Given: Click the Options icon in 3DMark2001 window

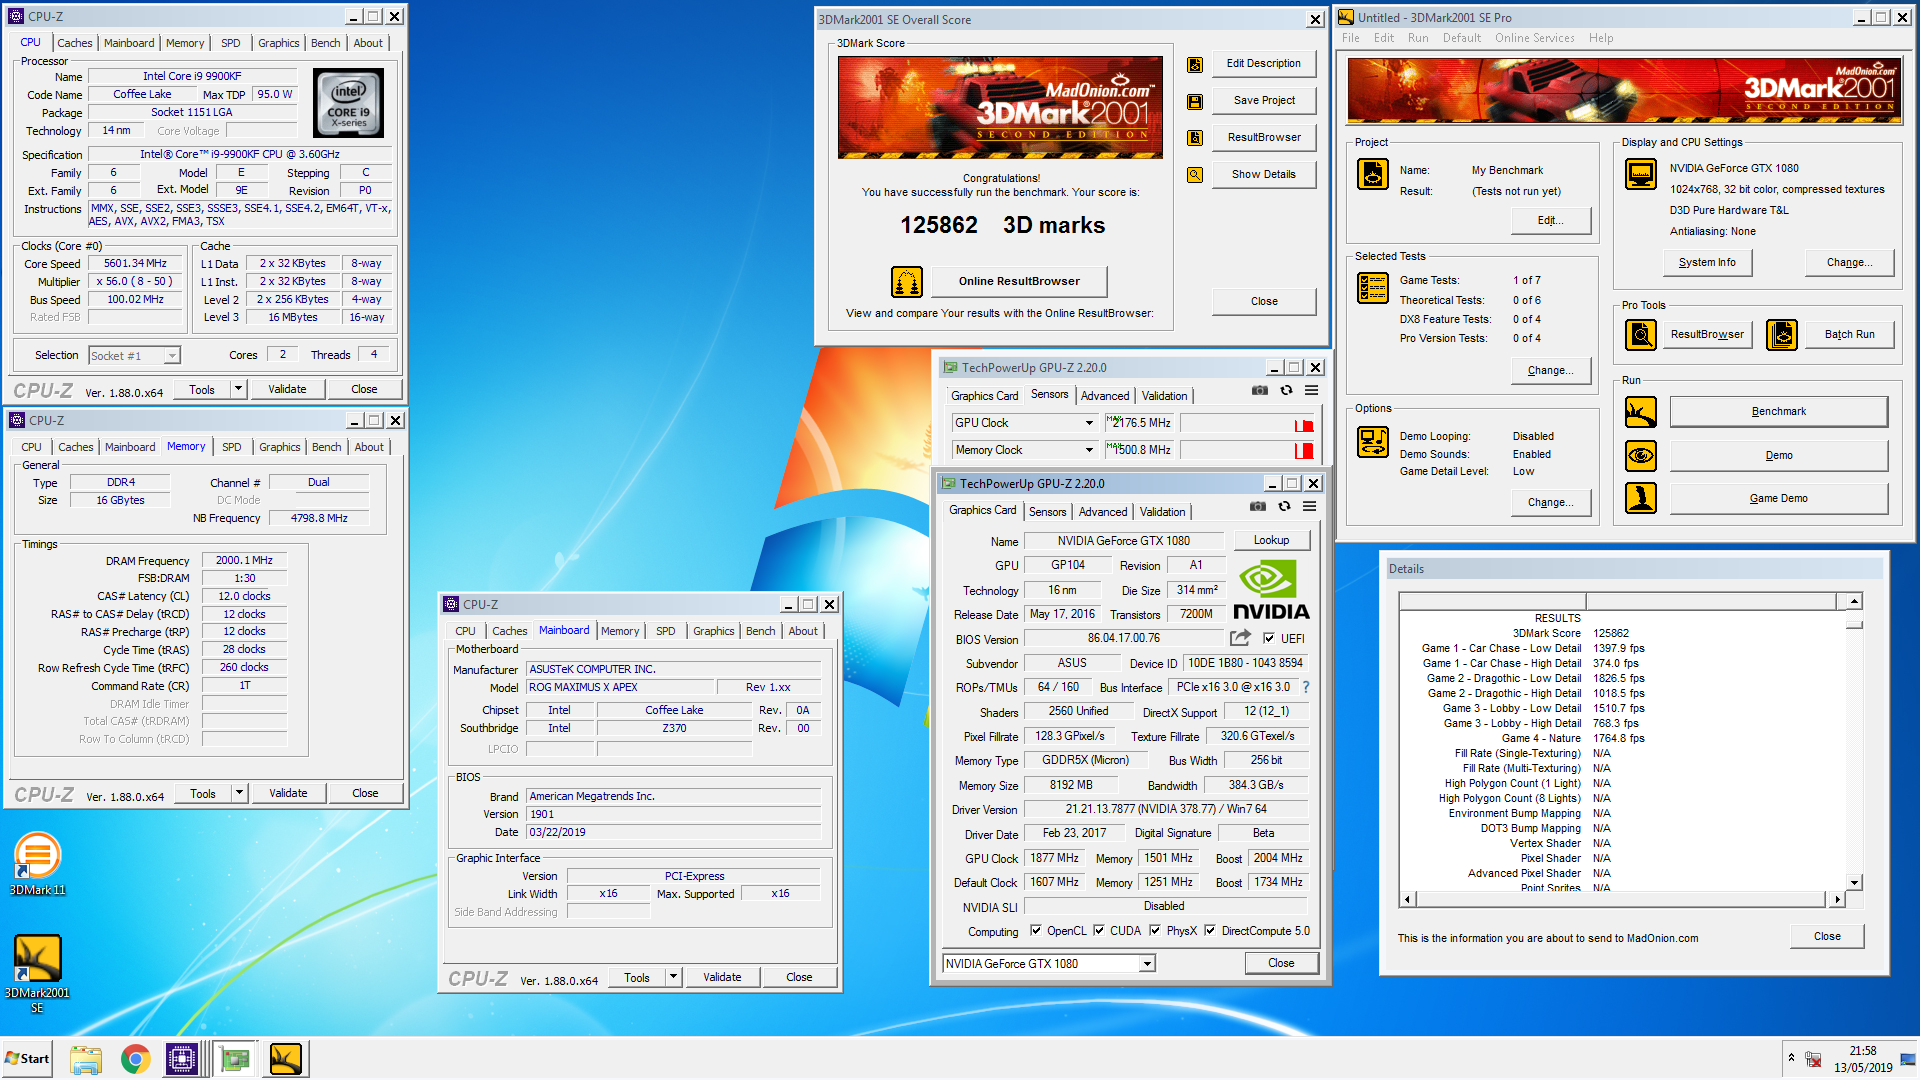Looking at the screenshot, I should point(1372,441).
